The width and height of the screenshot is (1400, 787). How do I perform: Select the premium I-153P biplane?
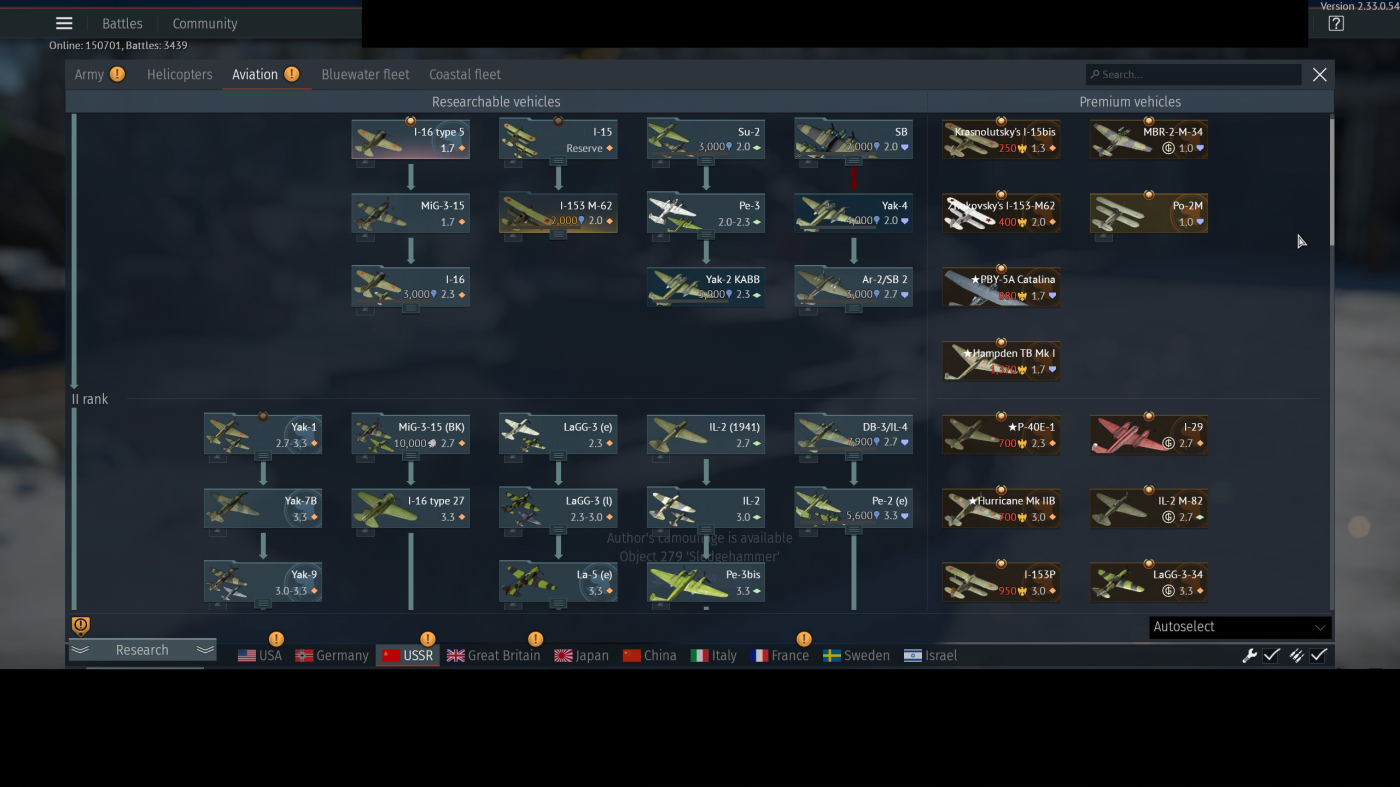(1001, 583)
